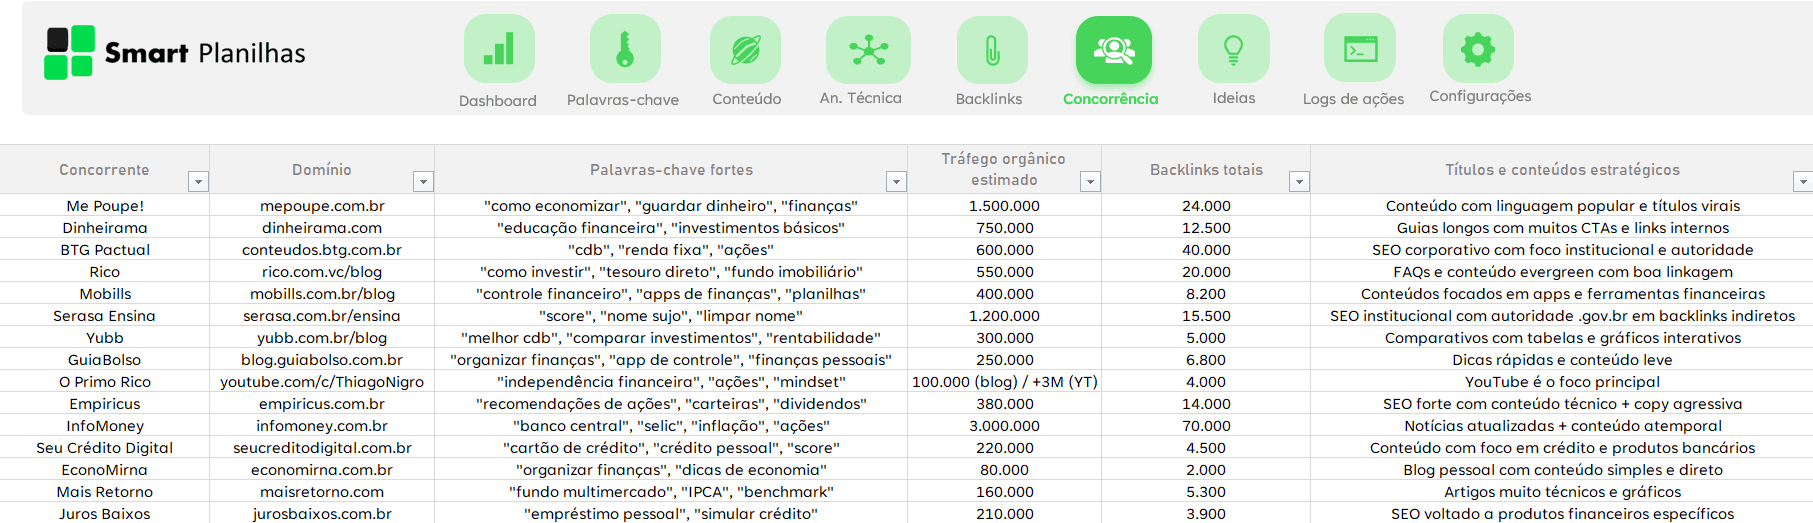This screenshot has height=523, width=1813.
Task: Click the Concorrência people icon
Action: click(x=1113, y=50)
